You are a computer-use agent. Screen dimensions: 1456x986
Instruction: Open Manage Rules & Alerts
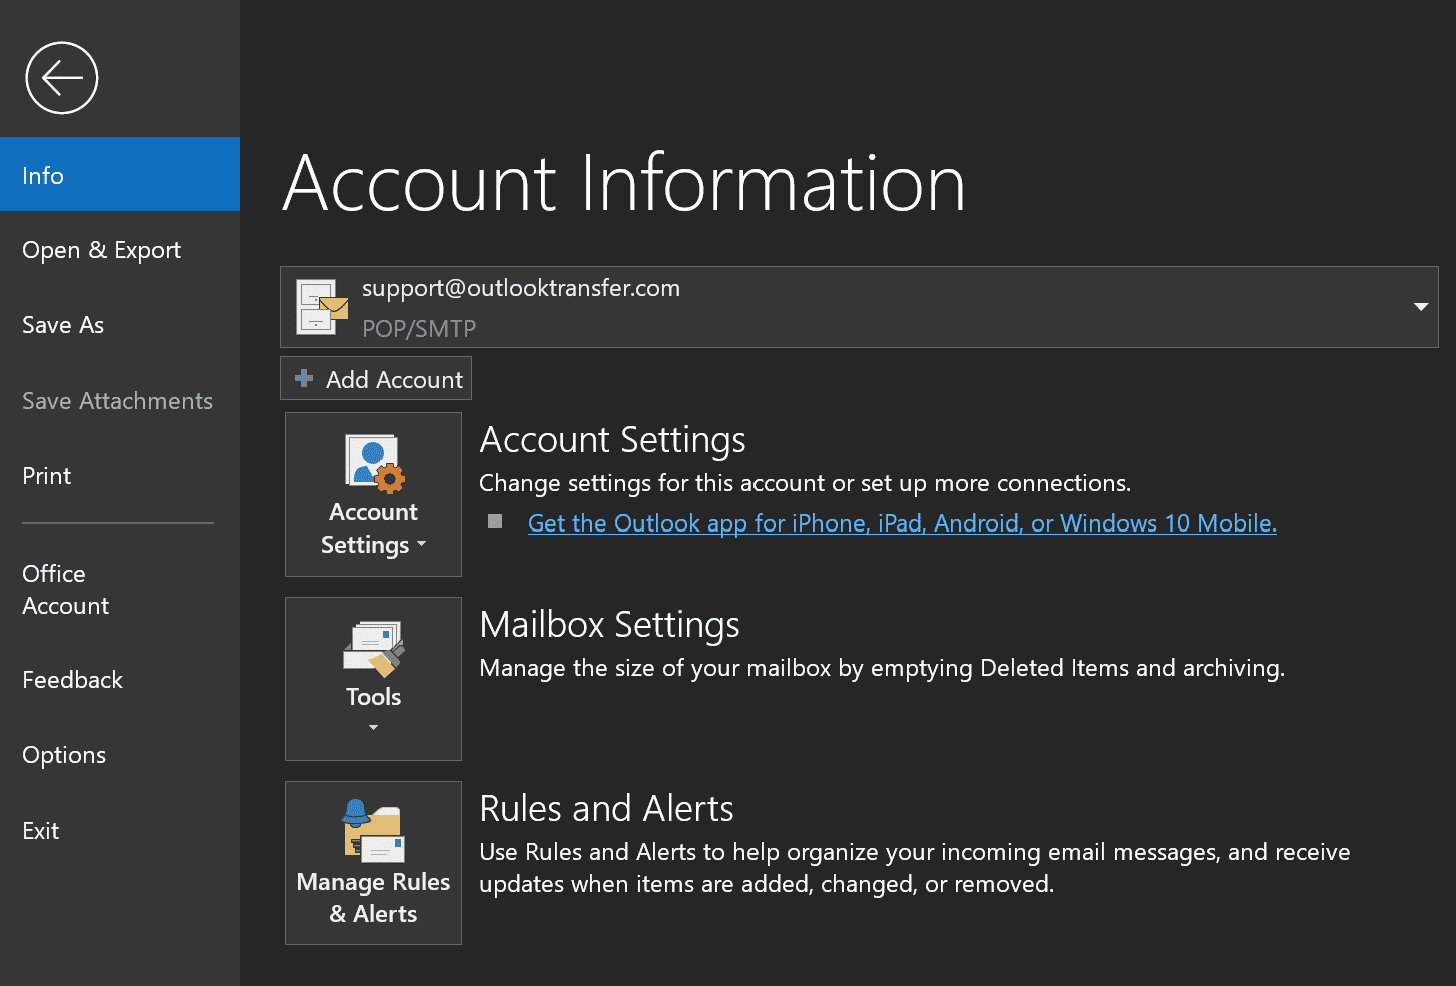tap(373, 863)
